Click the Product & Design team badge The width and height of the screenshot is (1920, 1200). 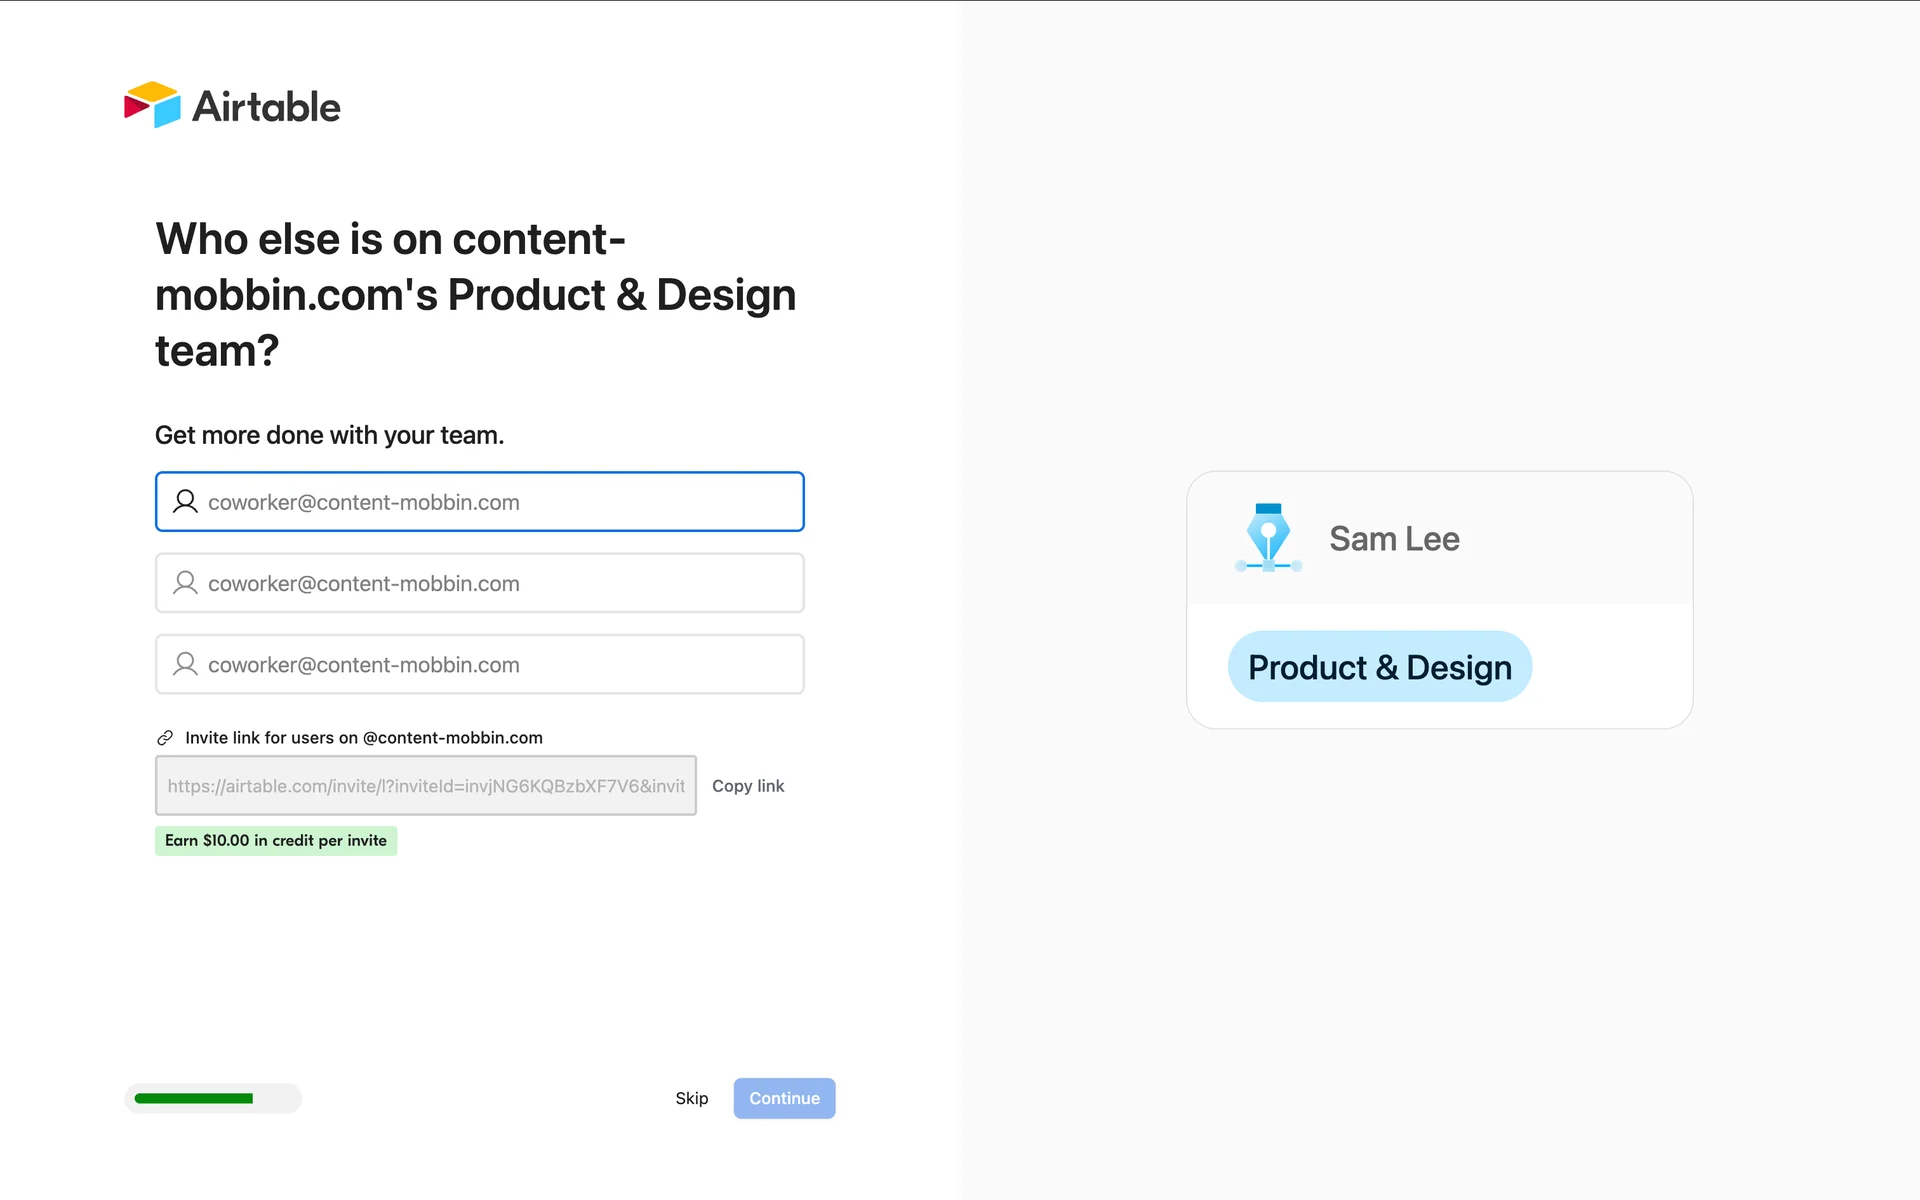pyautogui.click(x=1379, y=667)
